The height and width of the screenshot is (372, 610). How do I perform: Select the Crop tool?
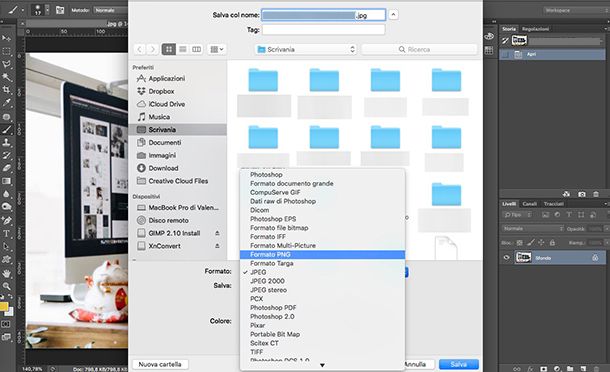pyautogui.click(x=6, y=90)
